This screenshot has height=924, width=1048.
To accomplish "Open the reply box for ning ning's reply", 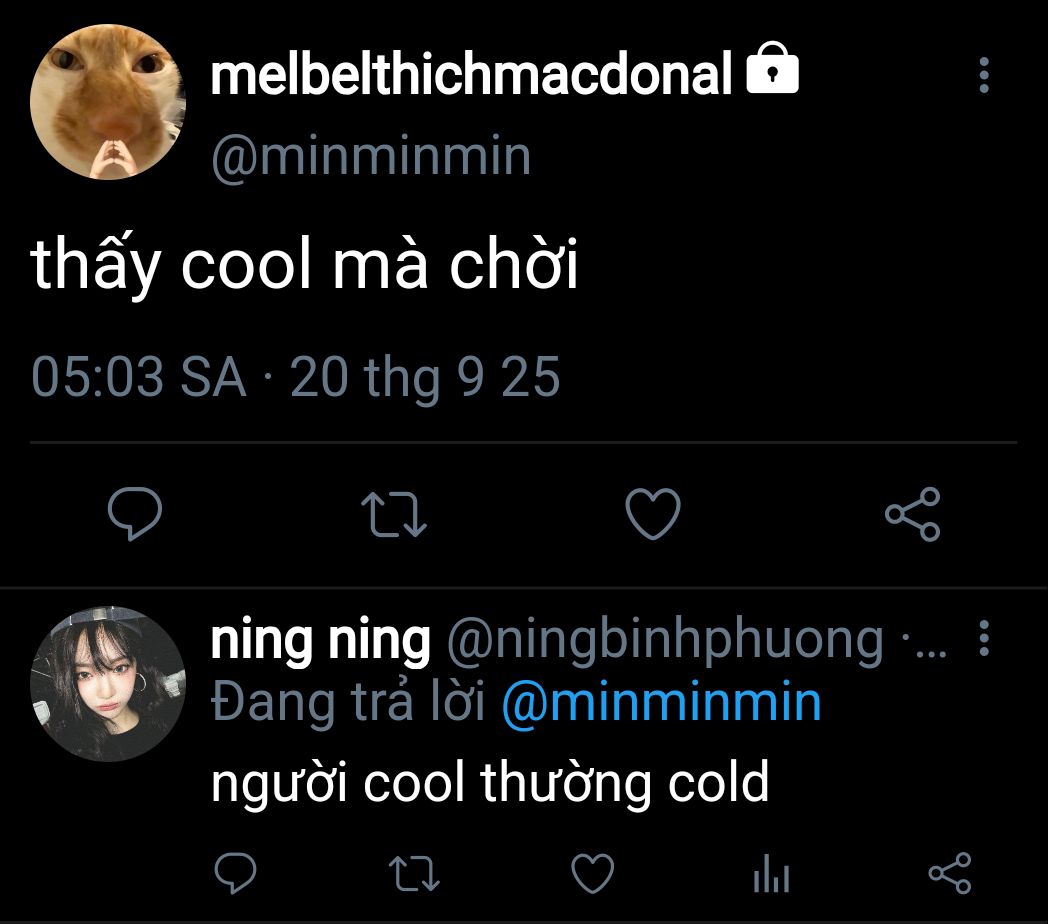I will (237, 873).
